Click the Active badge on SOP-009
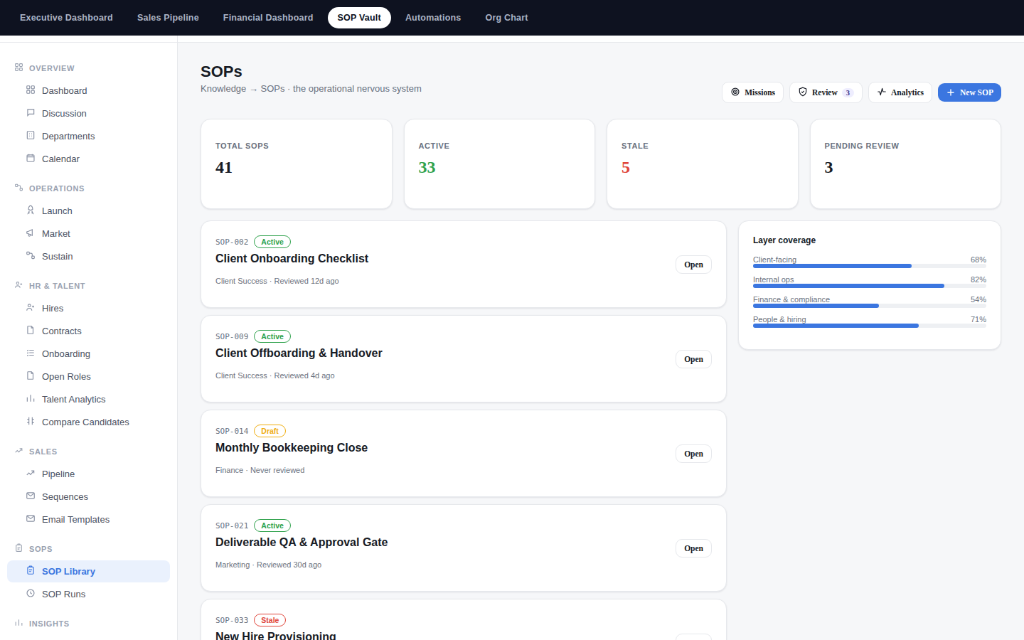Viewport: 1024px width, 640px height. point(272,336)
